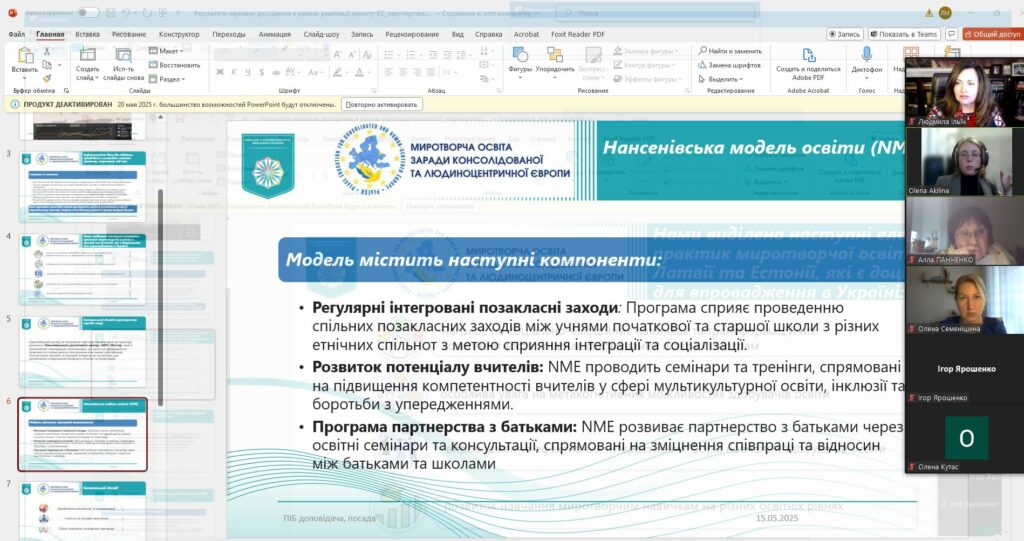The height and width of the screenshot is (541, 1024).
Task: Click the slide panel vertical scrollbar
Action: [161, 297]
